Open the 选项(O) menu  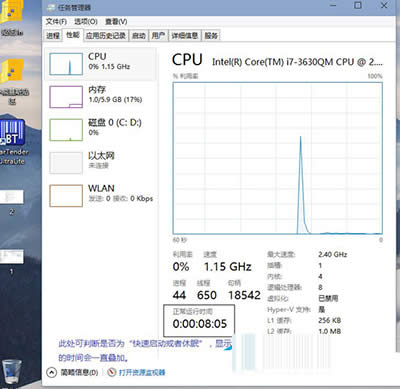(86, 22)
